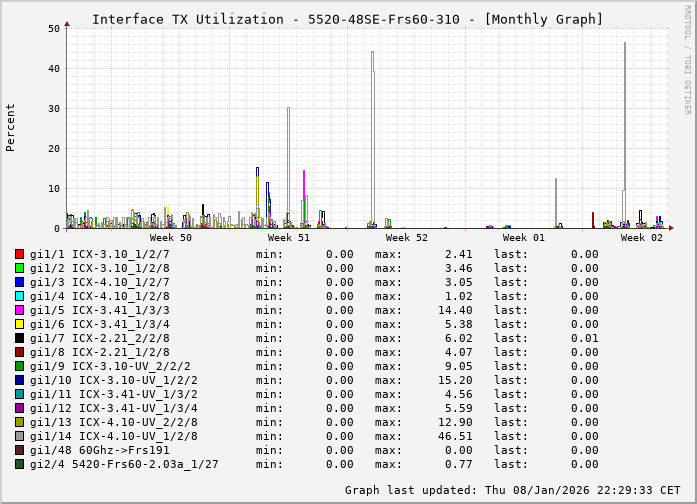697x504 pixels.
Task: Click the green gi1/2 legend swatch
Action: [20, 268]
